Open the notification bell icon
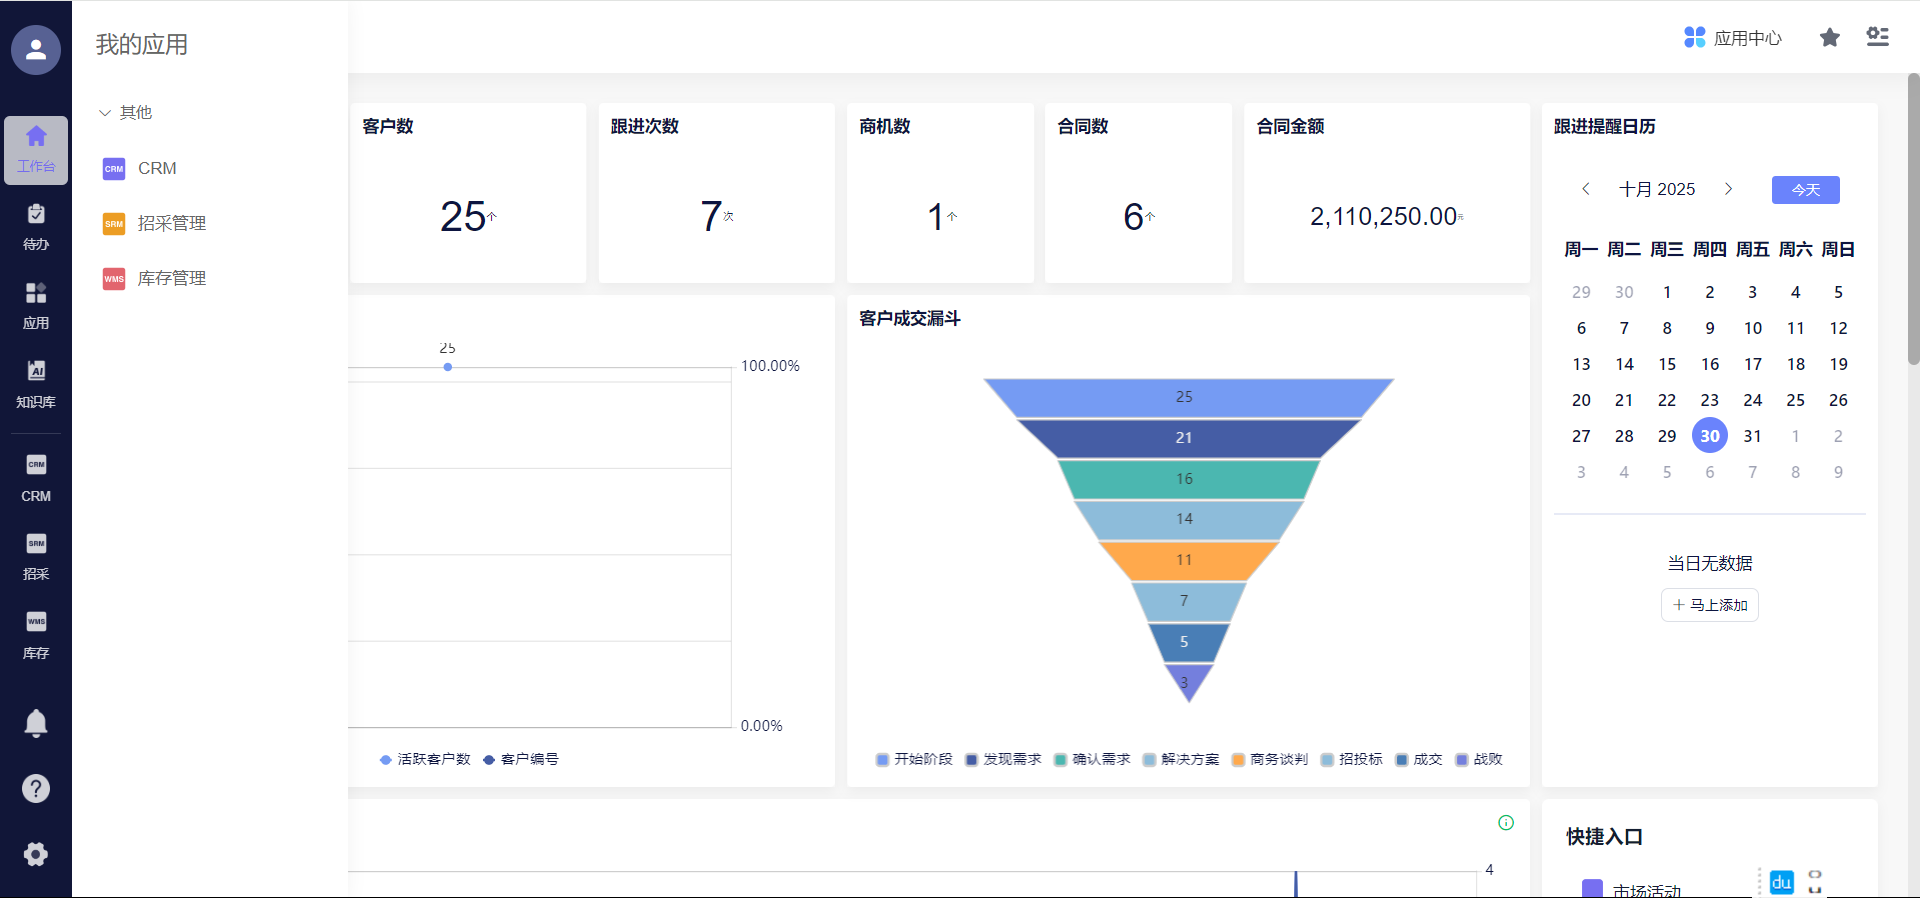Viewport: 1920px width, 898px height. click(36, 723)
